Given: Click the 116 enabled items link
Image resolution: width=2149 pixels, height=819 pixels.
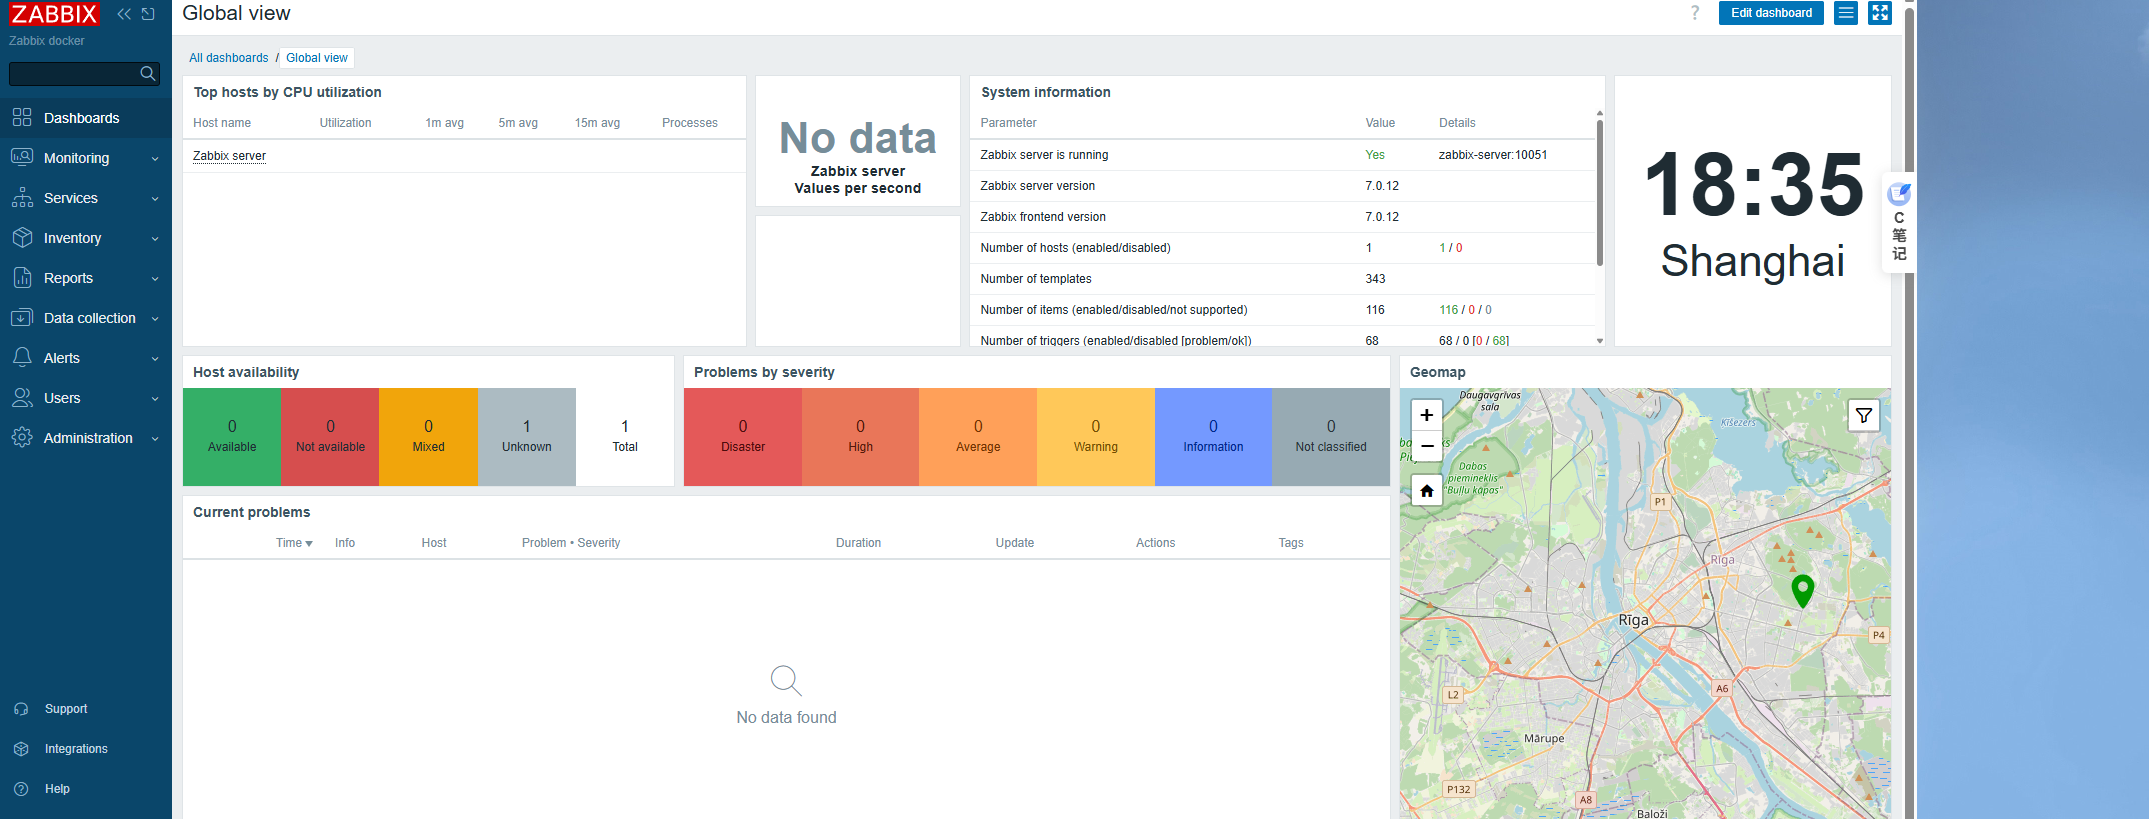Looking at the screenshot, I should [1448, 310].
